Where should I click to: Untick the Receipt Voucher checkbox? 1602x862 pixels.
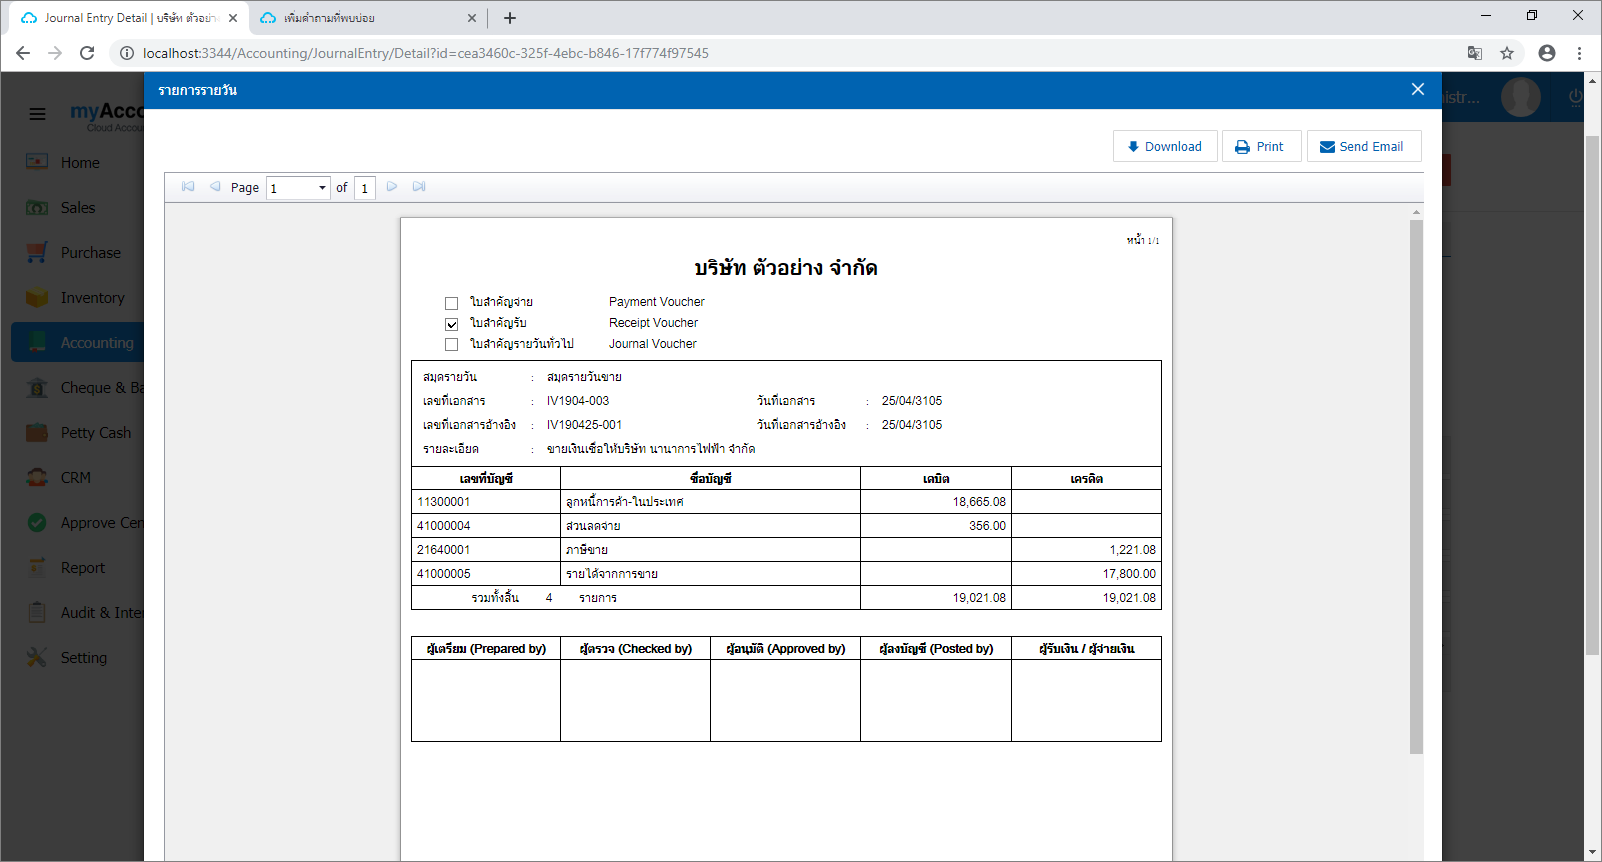coord(451,324)
